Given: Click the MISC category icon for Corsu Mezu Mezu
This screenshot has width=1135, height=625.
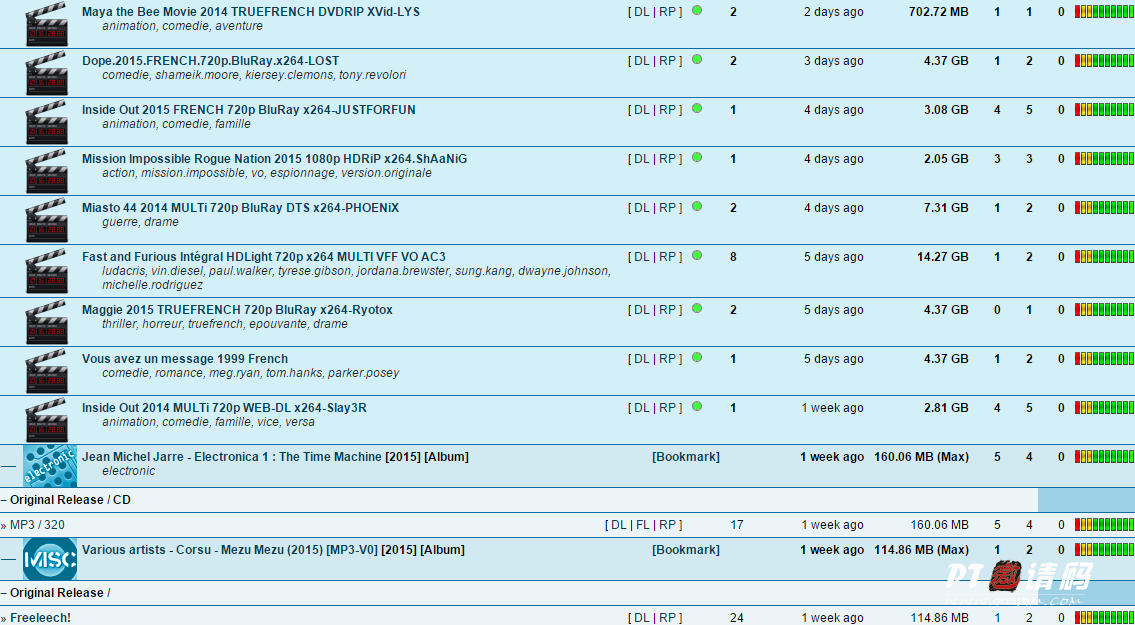Looking at the screenshot, I should [x=50, y=558].
